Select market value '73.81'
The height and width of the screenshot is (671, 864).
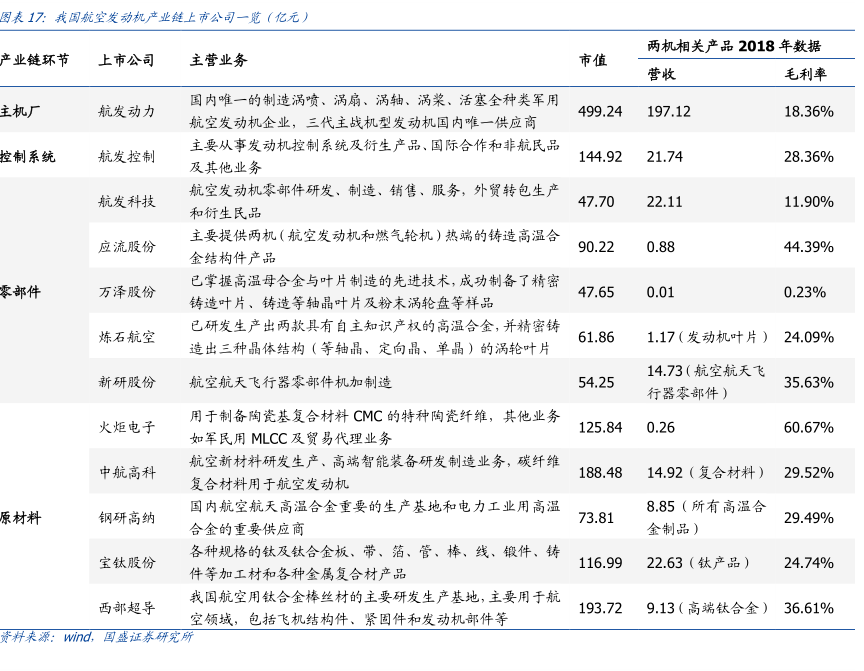[x=596, y=518]
